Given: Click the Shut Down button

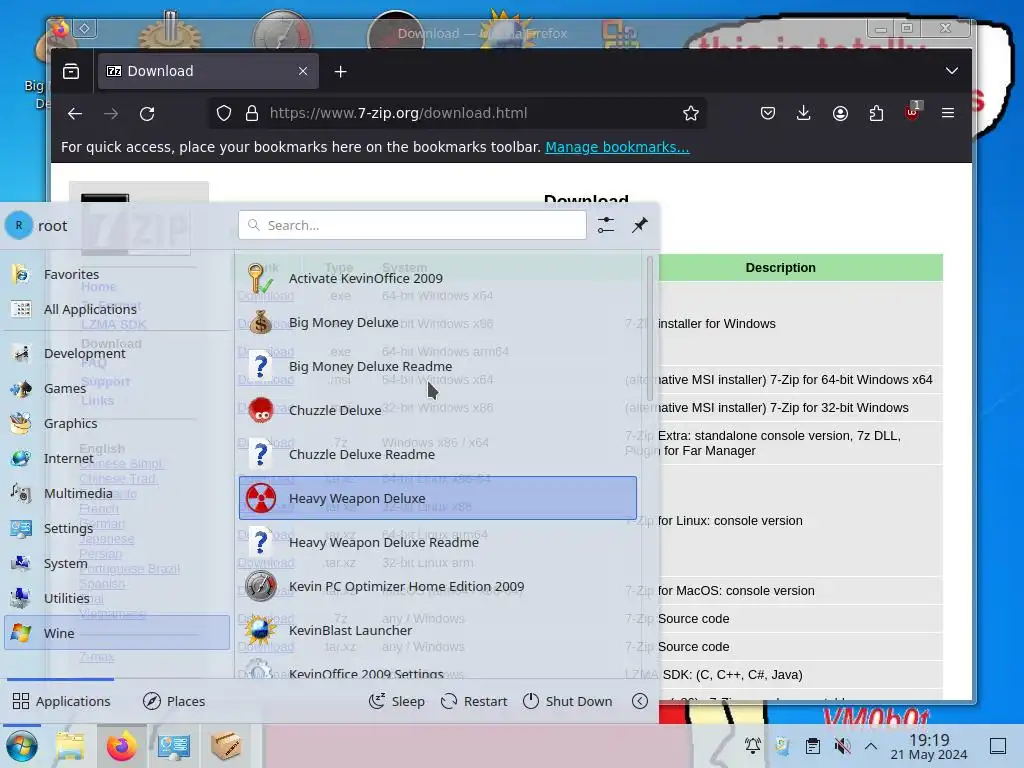Looking at the screenshot, I should [568, 701].
